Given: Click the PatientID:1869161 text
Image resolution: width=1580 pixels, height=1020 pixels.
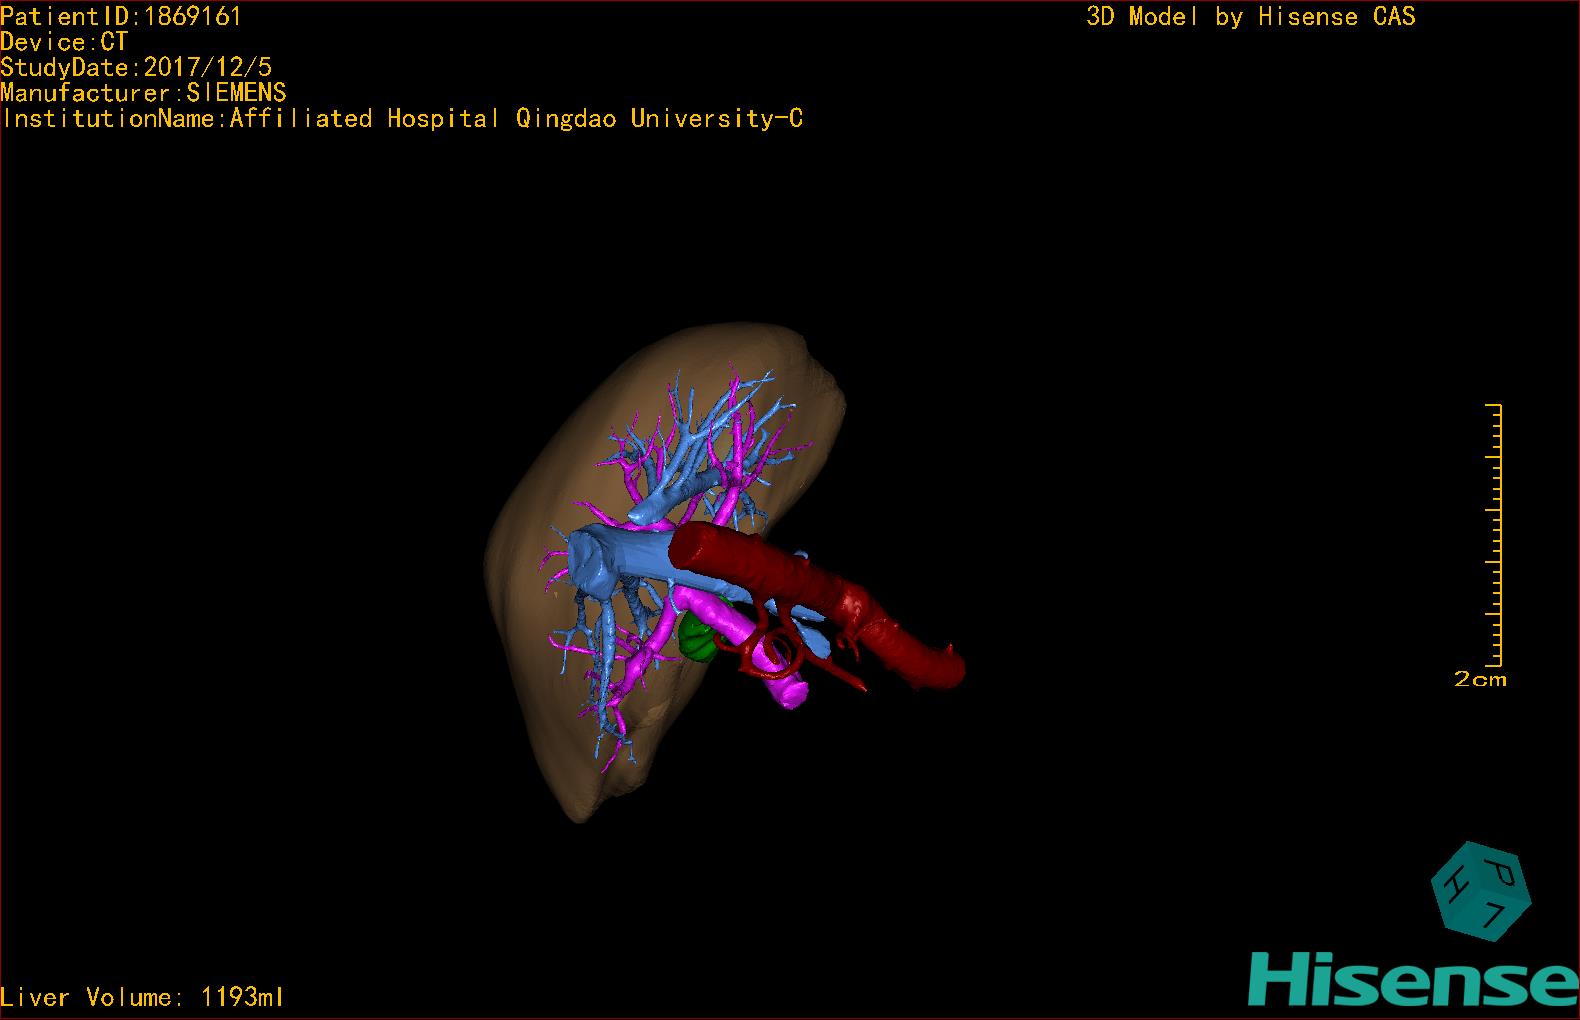Looking at the screenshot, I should pyautogui.click(x=121, y=16).
